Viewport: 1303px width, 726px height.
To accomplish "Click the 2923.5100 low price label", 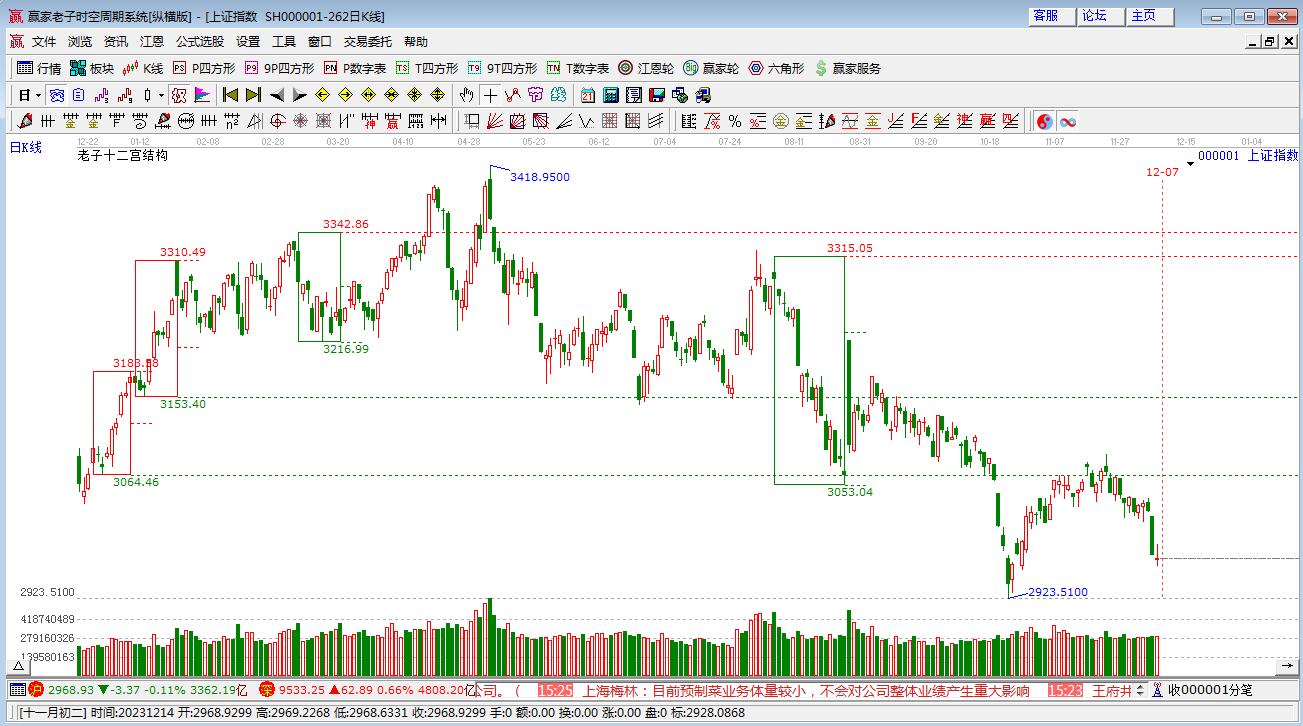I will coord(1058,592).
